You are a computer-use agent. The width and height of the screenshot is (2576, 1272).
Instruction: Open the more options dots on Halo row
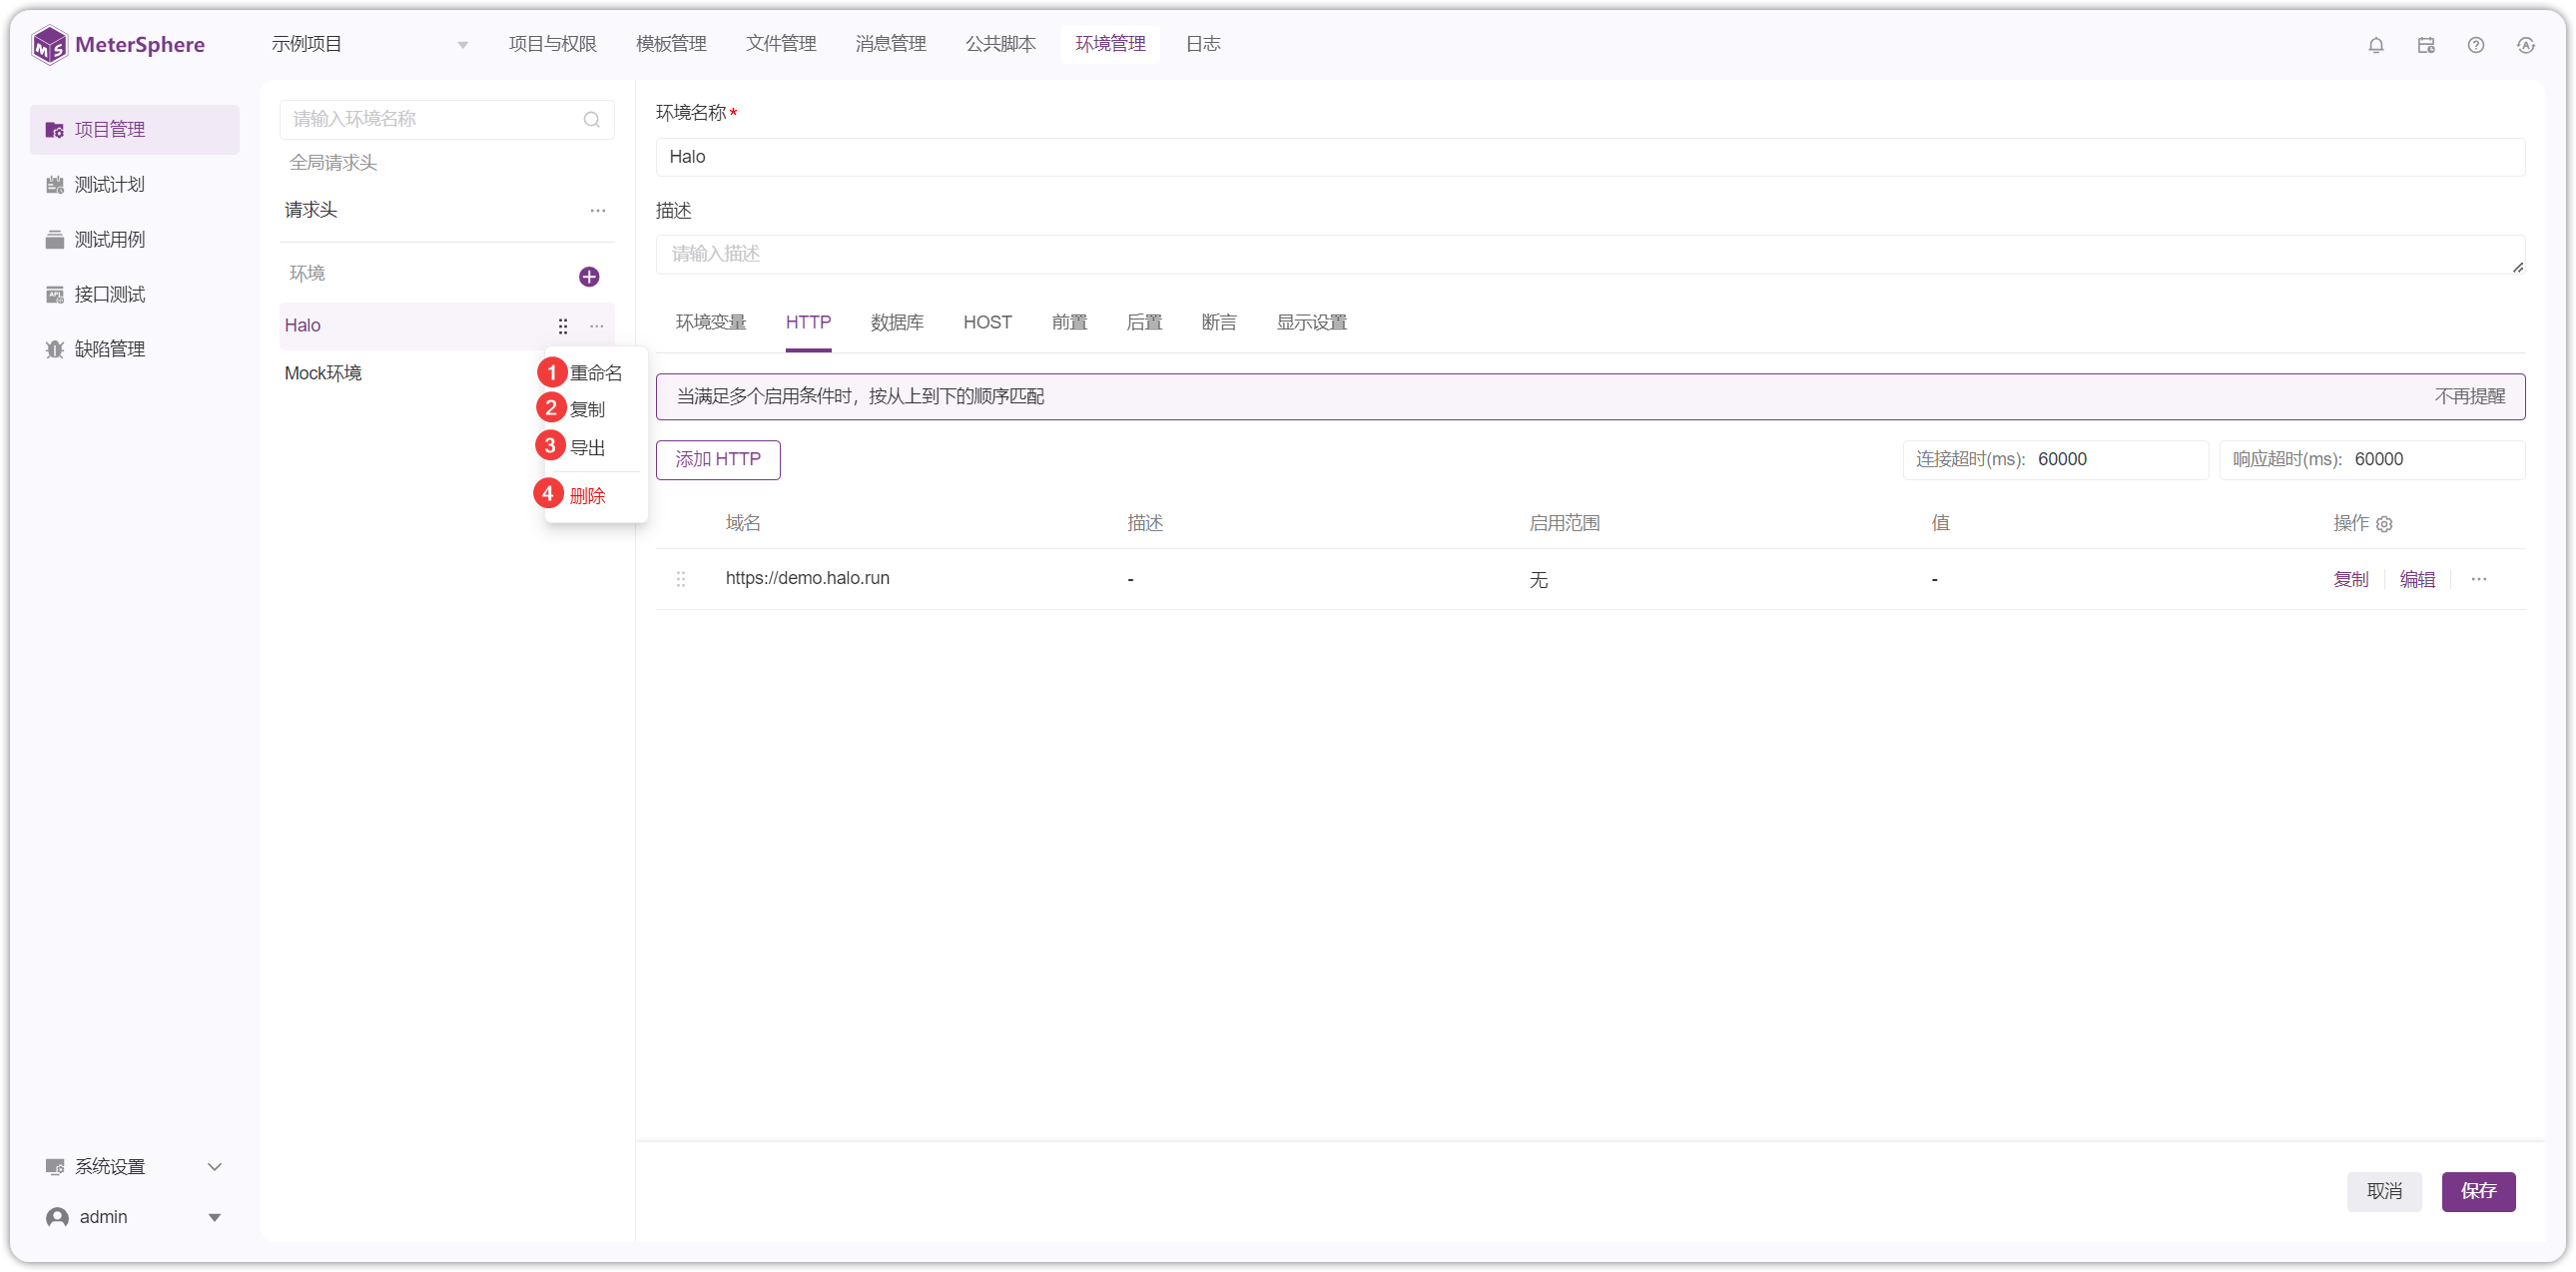(597, 326)
